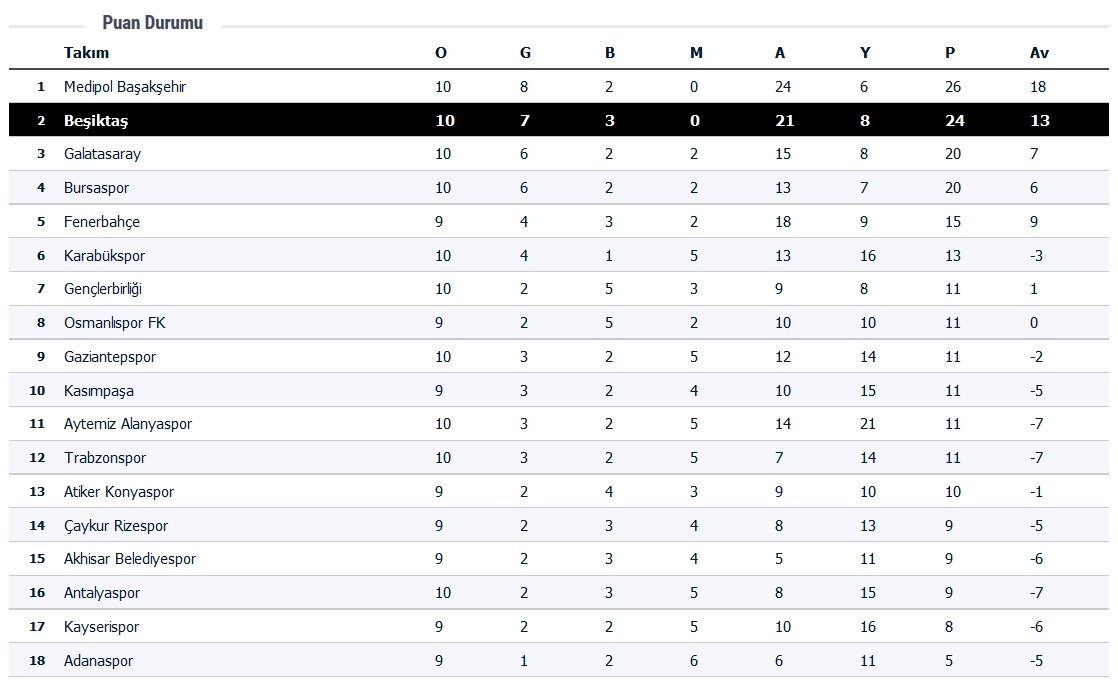Open Fenerbahçe team page

point(102,222)
